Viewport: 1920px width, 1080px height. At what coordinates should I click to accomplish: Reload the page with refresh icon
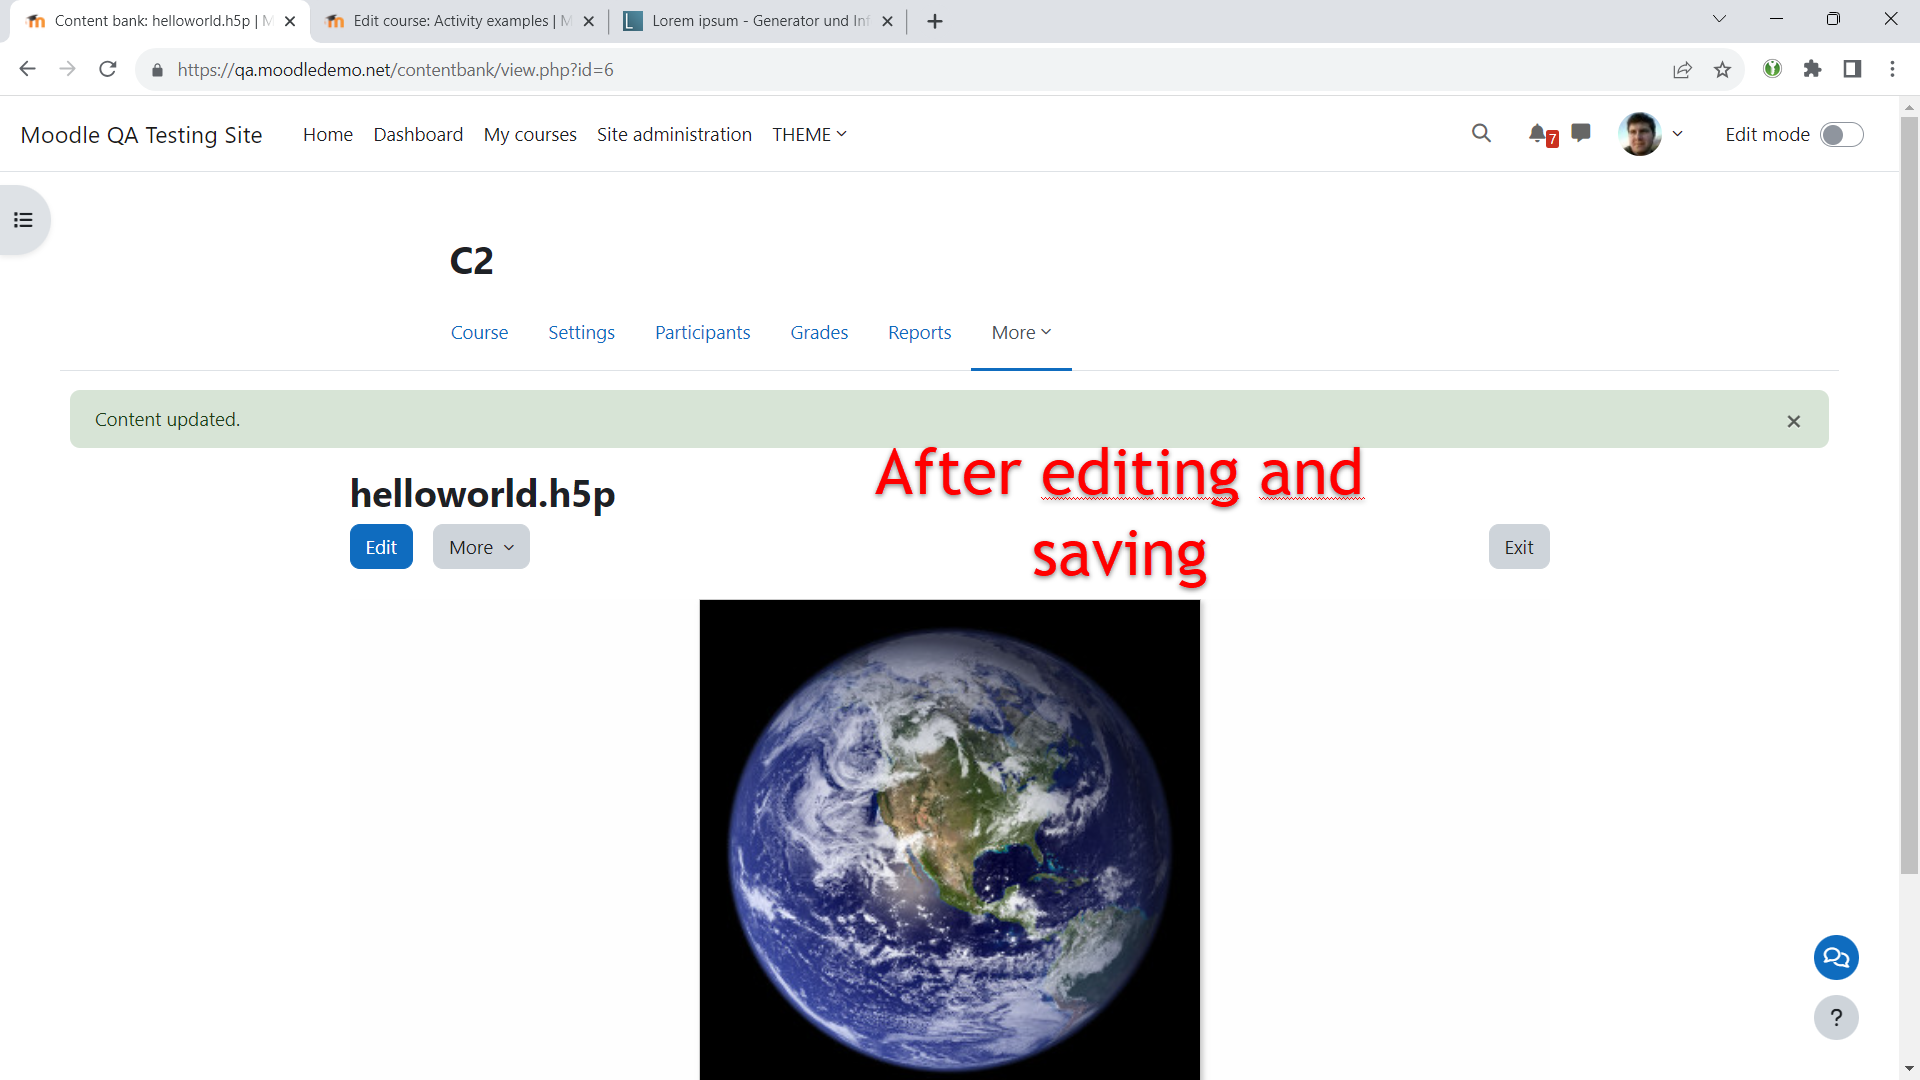pos(108,69)
